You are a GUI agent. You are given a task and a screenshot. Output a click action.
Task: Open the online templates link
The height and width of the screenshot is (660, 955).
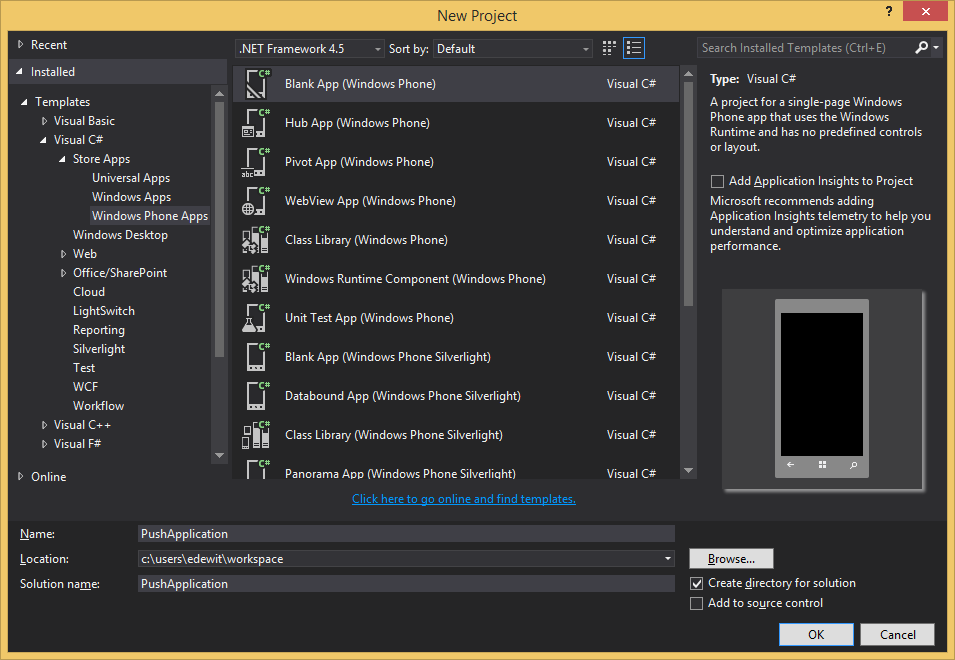point(463,499)
